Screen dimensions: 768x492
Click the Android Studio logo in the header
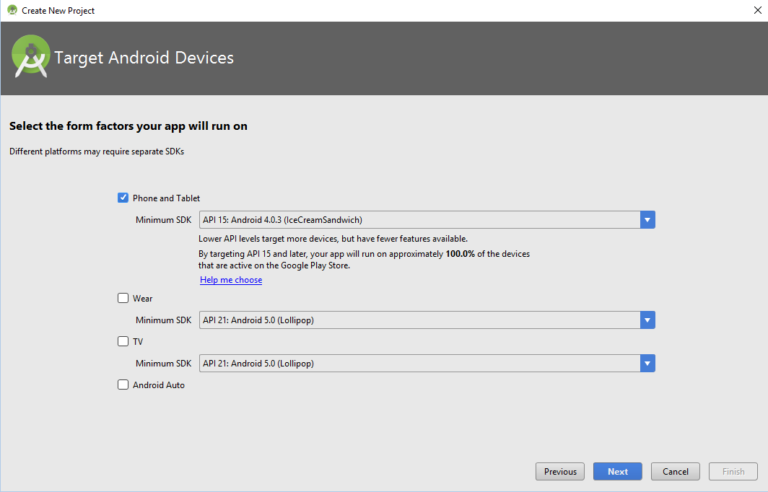30,57
